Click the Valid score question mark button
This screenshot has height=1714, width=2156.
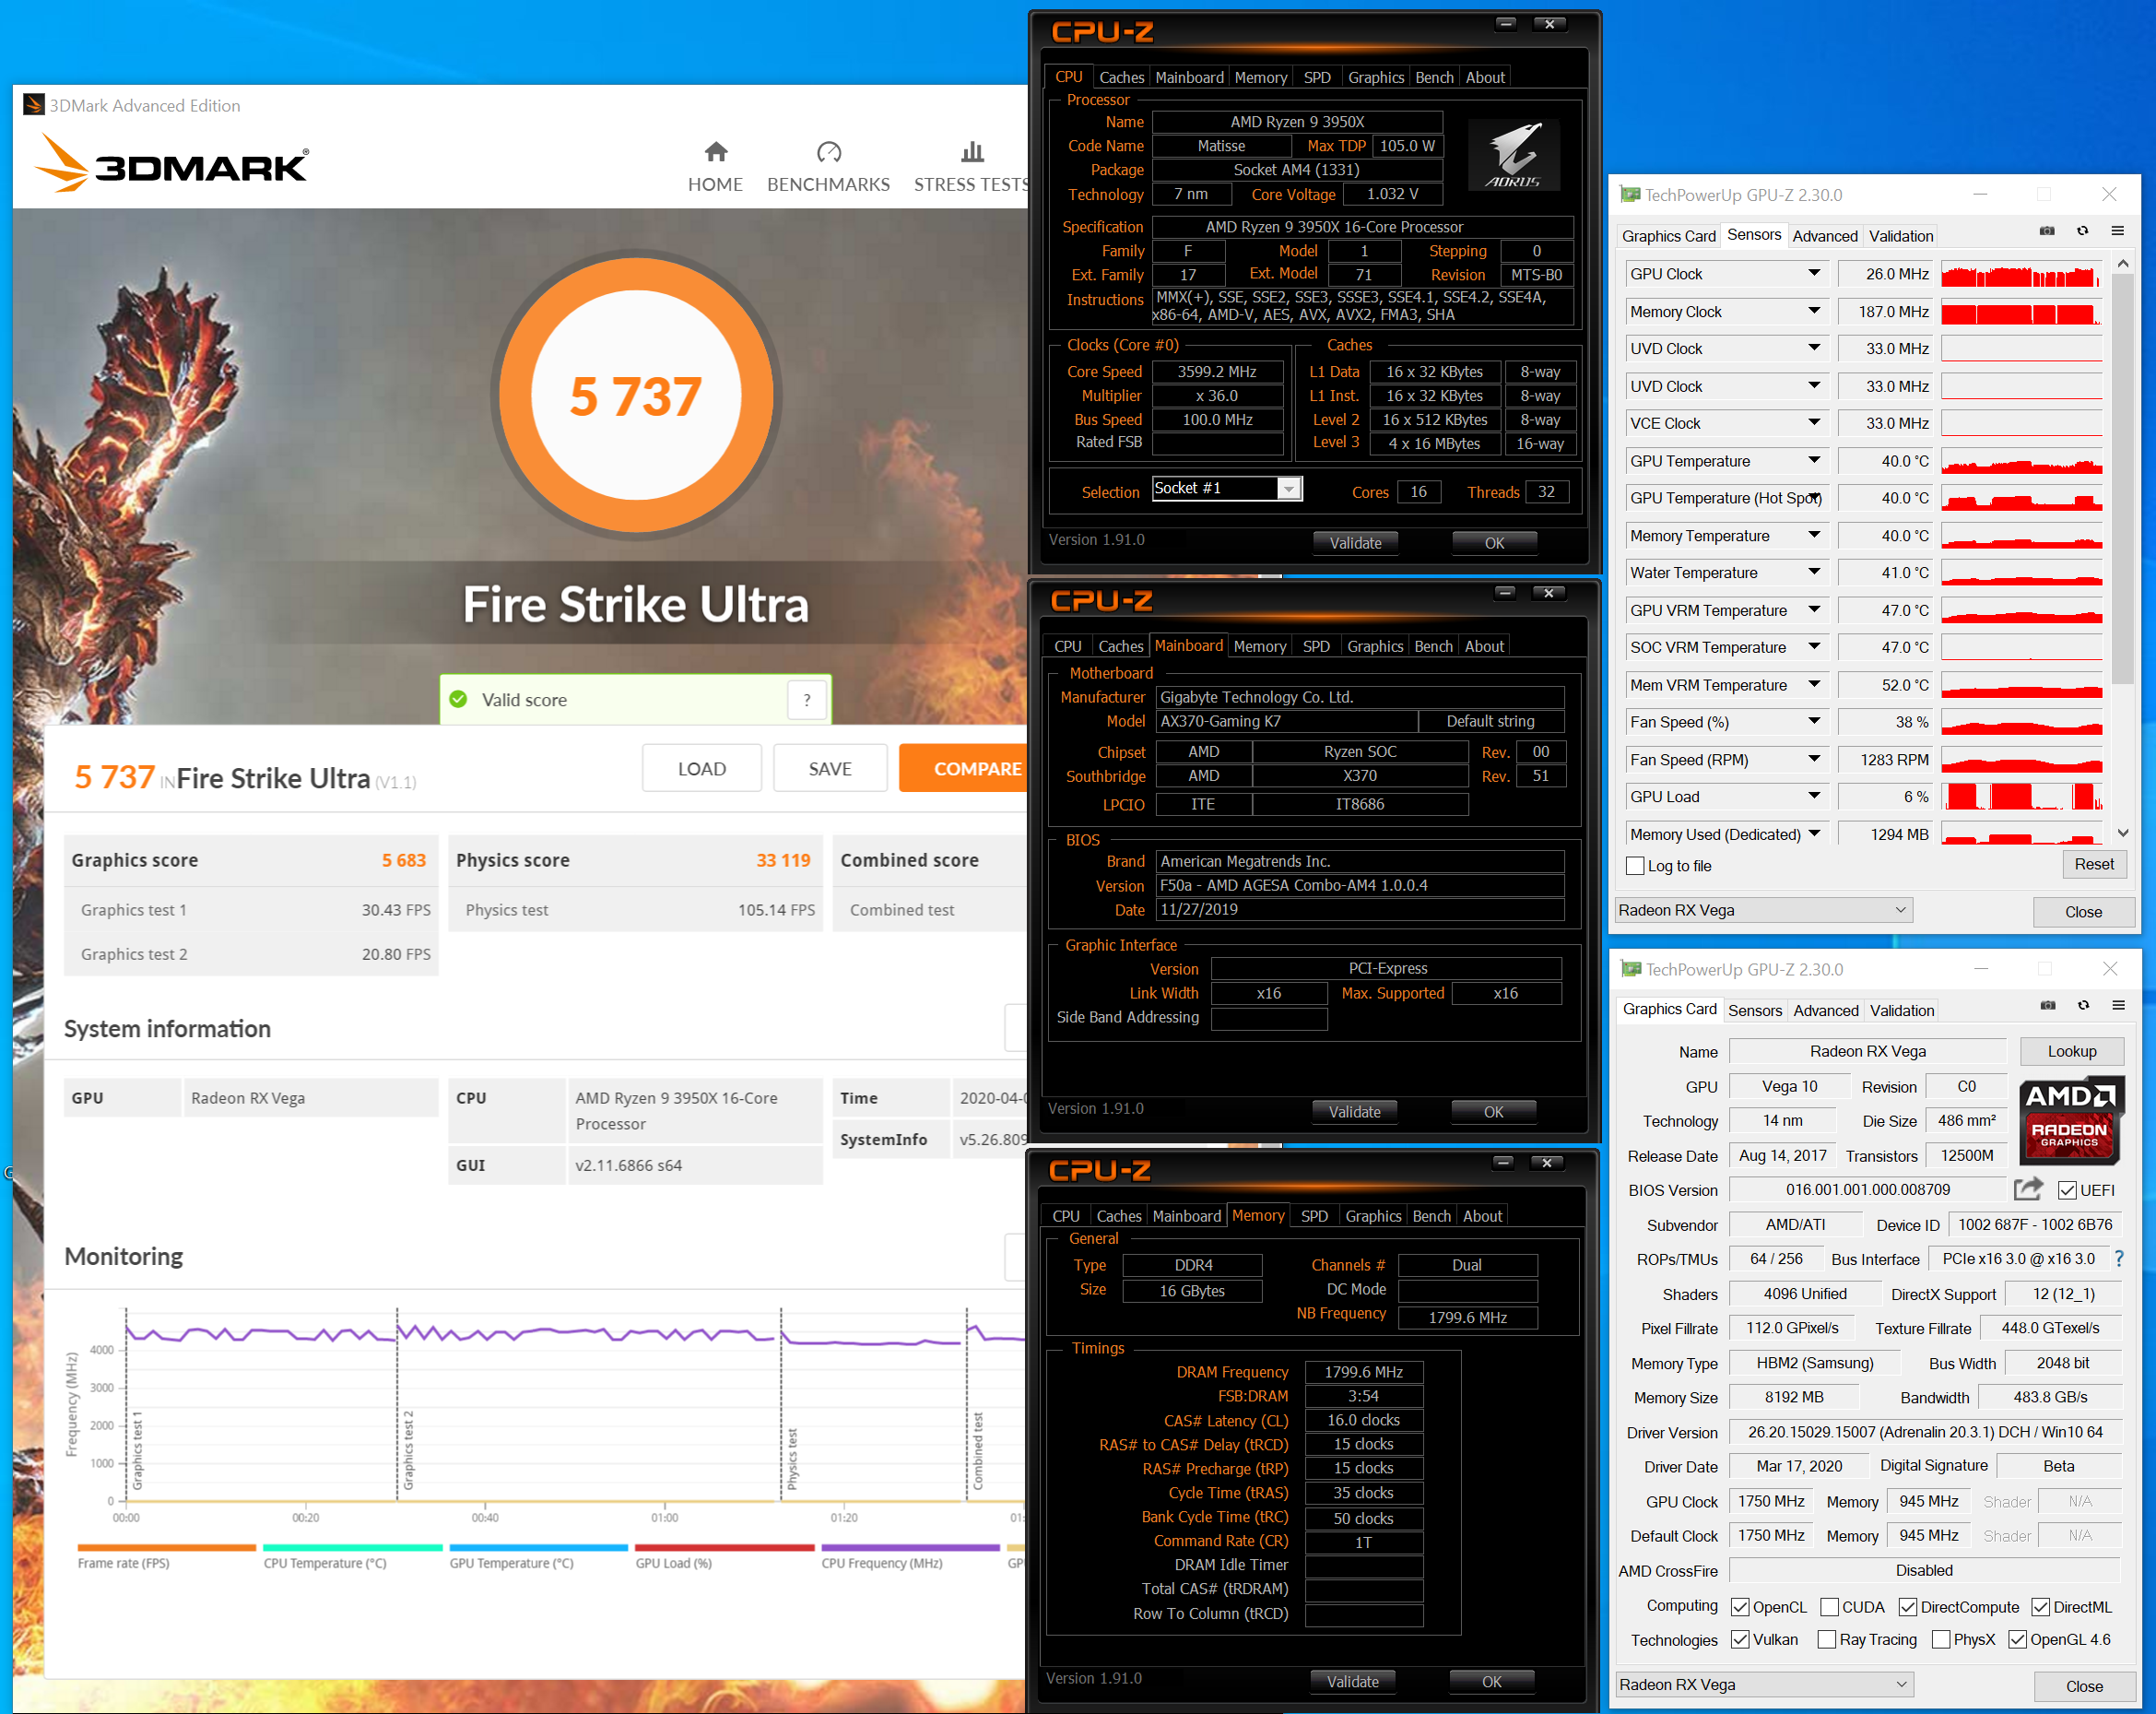pyautogui.click(x=807, y=700)
